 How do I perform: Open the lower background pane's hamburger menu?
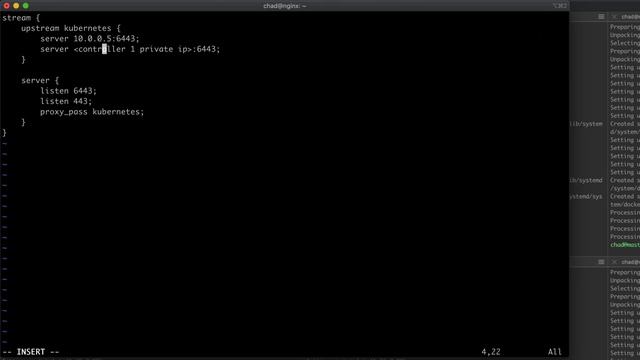[601, 262]
